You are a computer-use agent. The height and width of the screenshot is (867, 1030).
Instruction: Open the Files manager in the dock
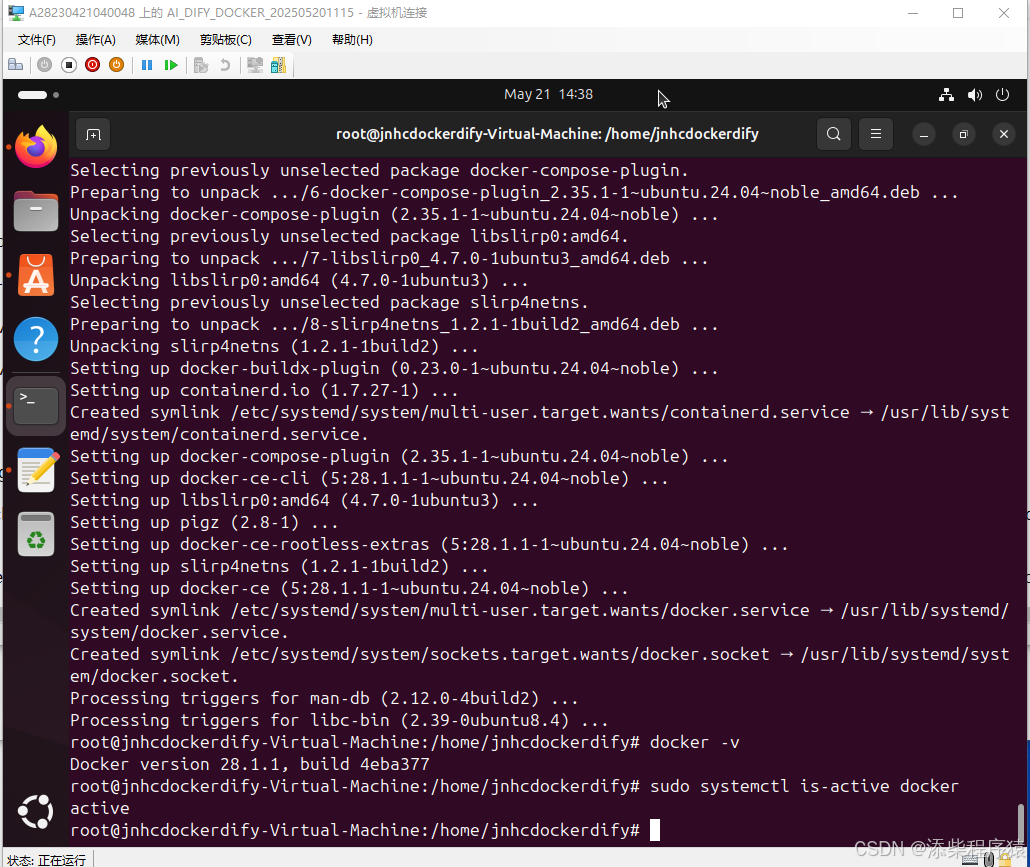click(36, 211)
